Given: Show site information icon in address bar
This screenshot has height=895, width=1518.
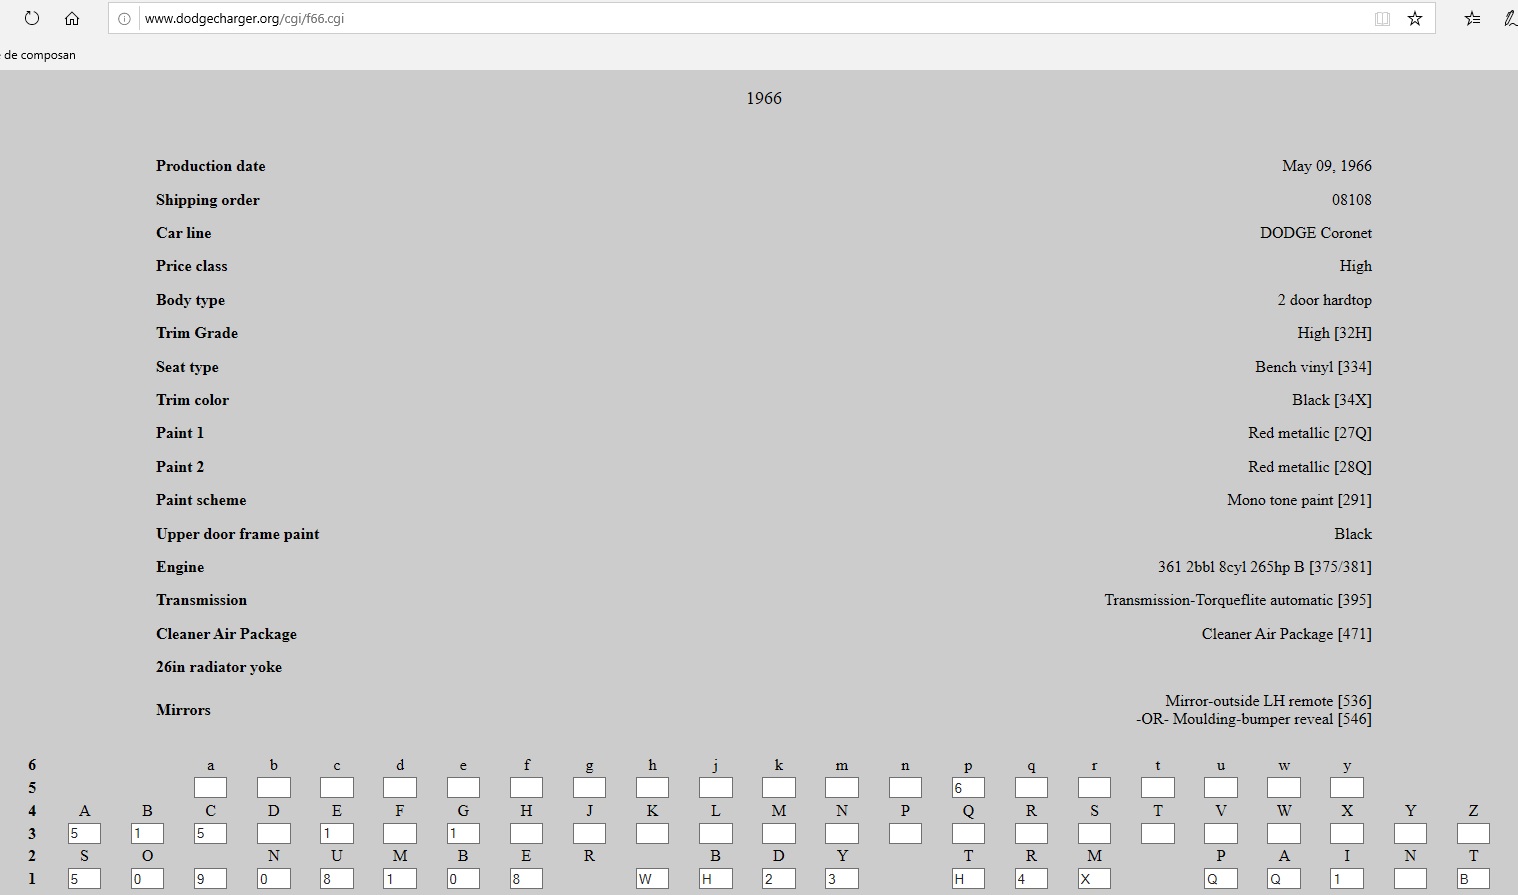Looking at the screenshot, I should (124, 19).
